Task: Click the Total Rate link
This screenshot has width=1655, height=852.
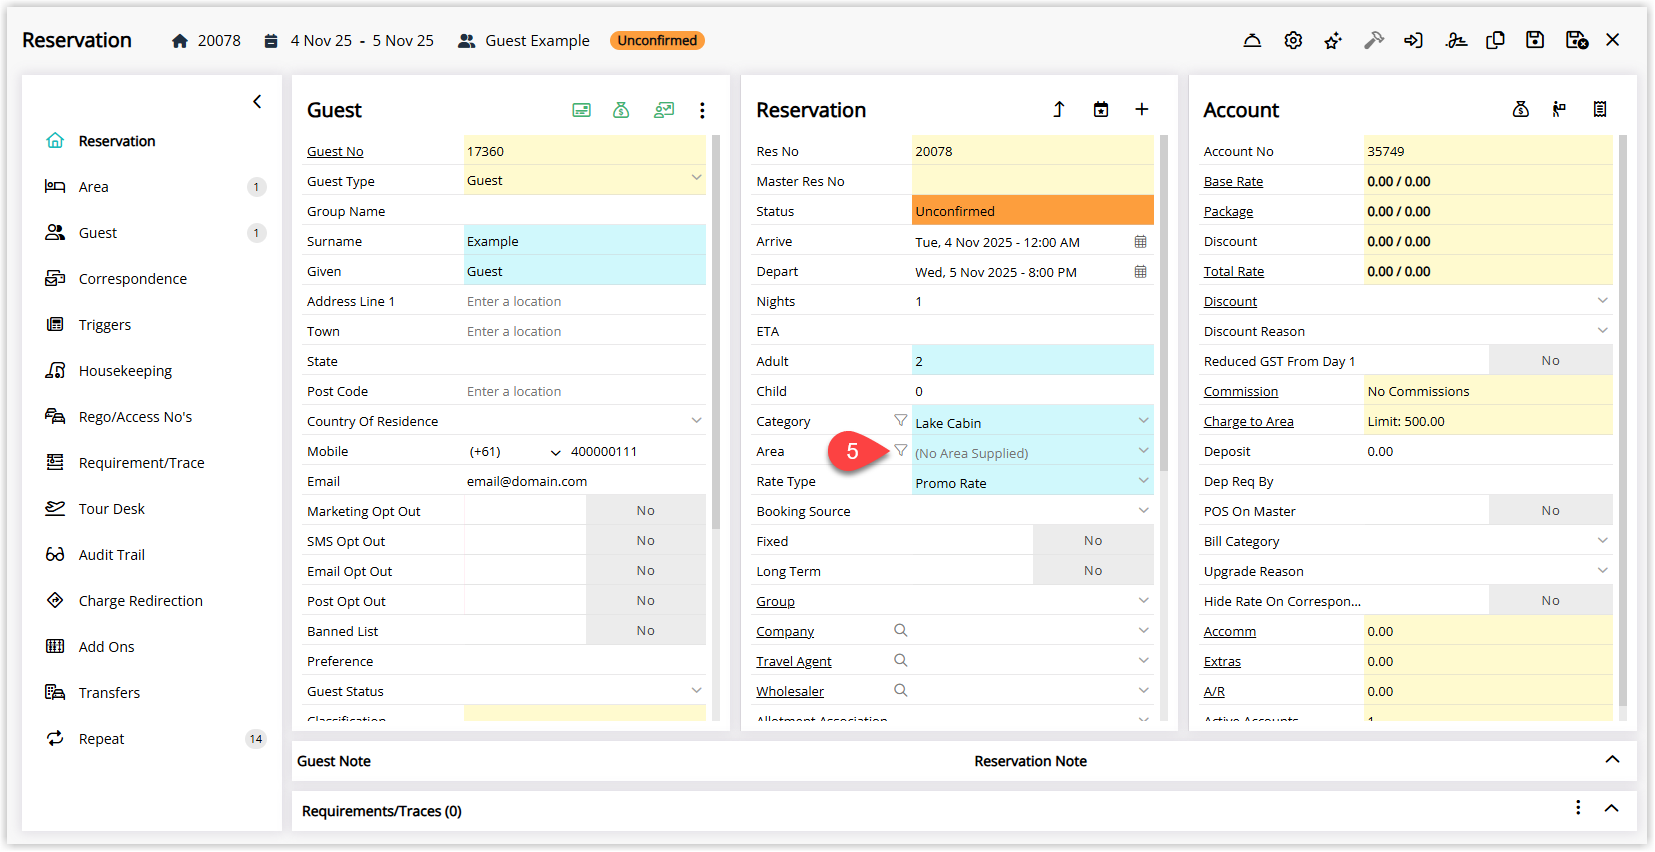Action: [x=1233, y=272]
